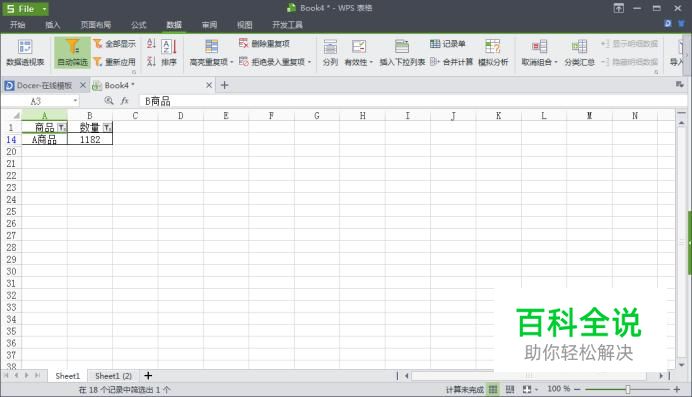This screenshot has height=397, width=692.
Task: Switch to the Sheet1 sheet tab
Action: (x=68, y=376)
